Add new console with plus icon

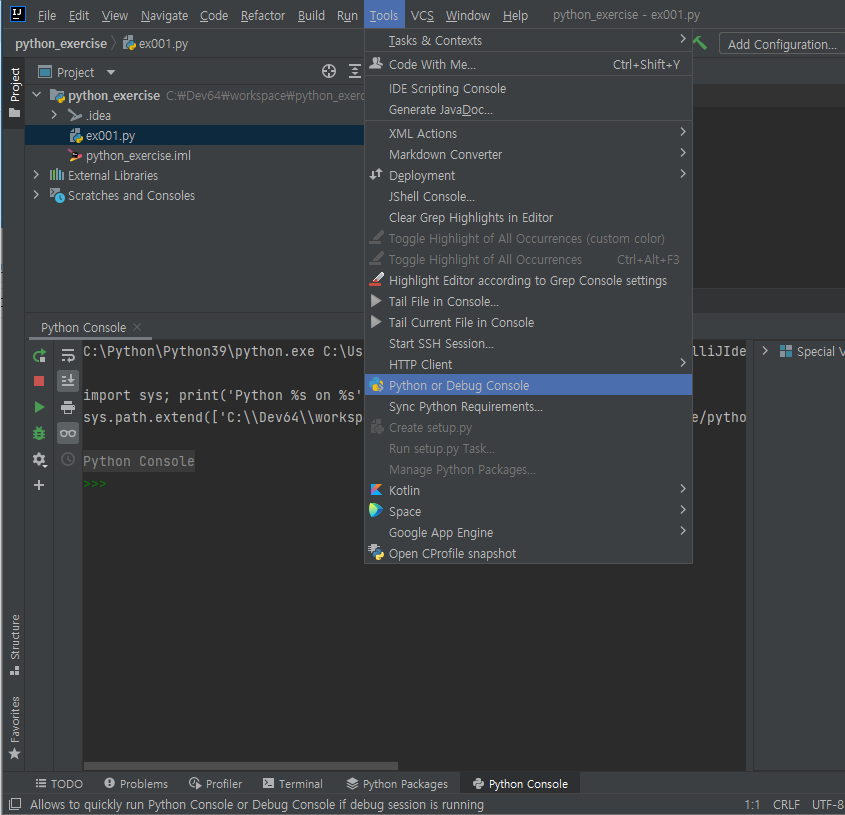pos(39,485)
